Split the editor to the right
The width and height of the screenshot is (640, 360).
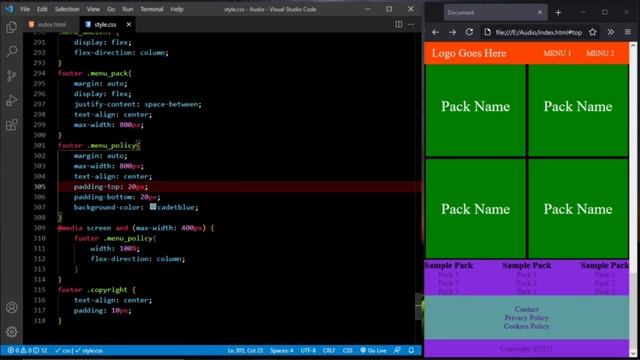[x=398, y=24]
